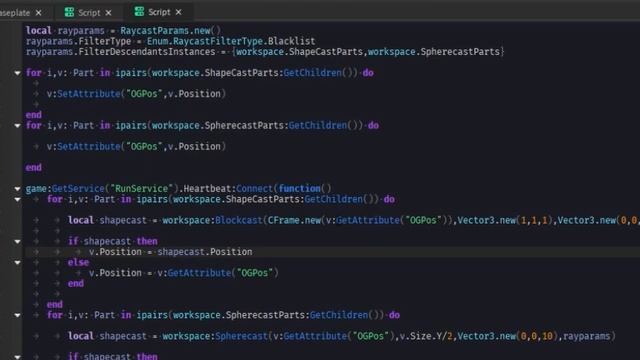Screen dimensions: 640x360
Task: Click the 'end' closing the else block
Action: pos(76,284)
